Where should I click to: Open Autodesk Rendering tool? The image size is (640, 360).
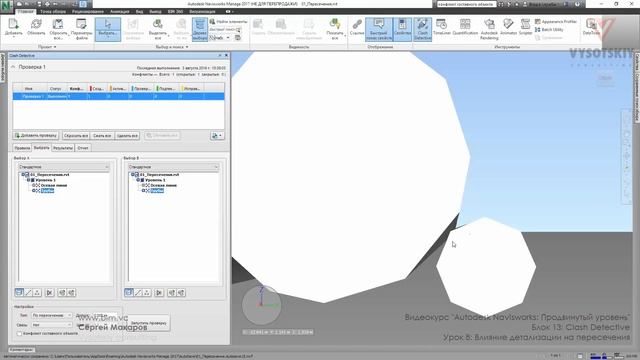(489, 29)
